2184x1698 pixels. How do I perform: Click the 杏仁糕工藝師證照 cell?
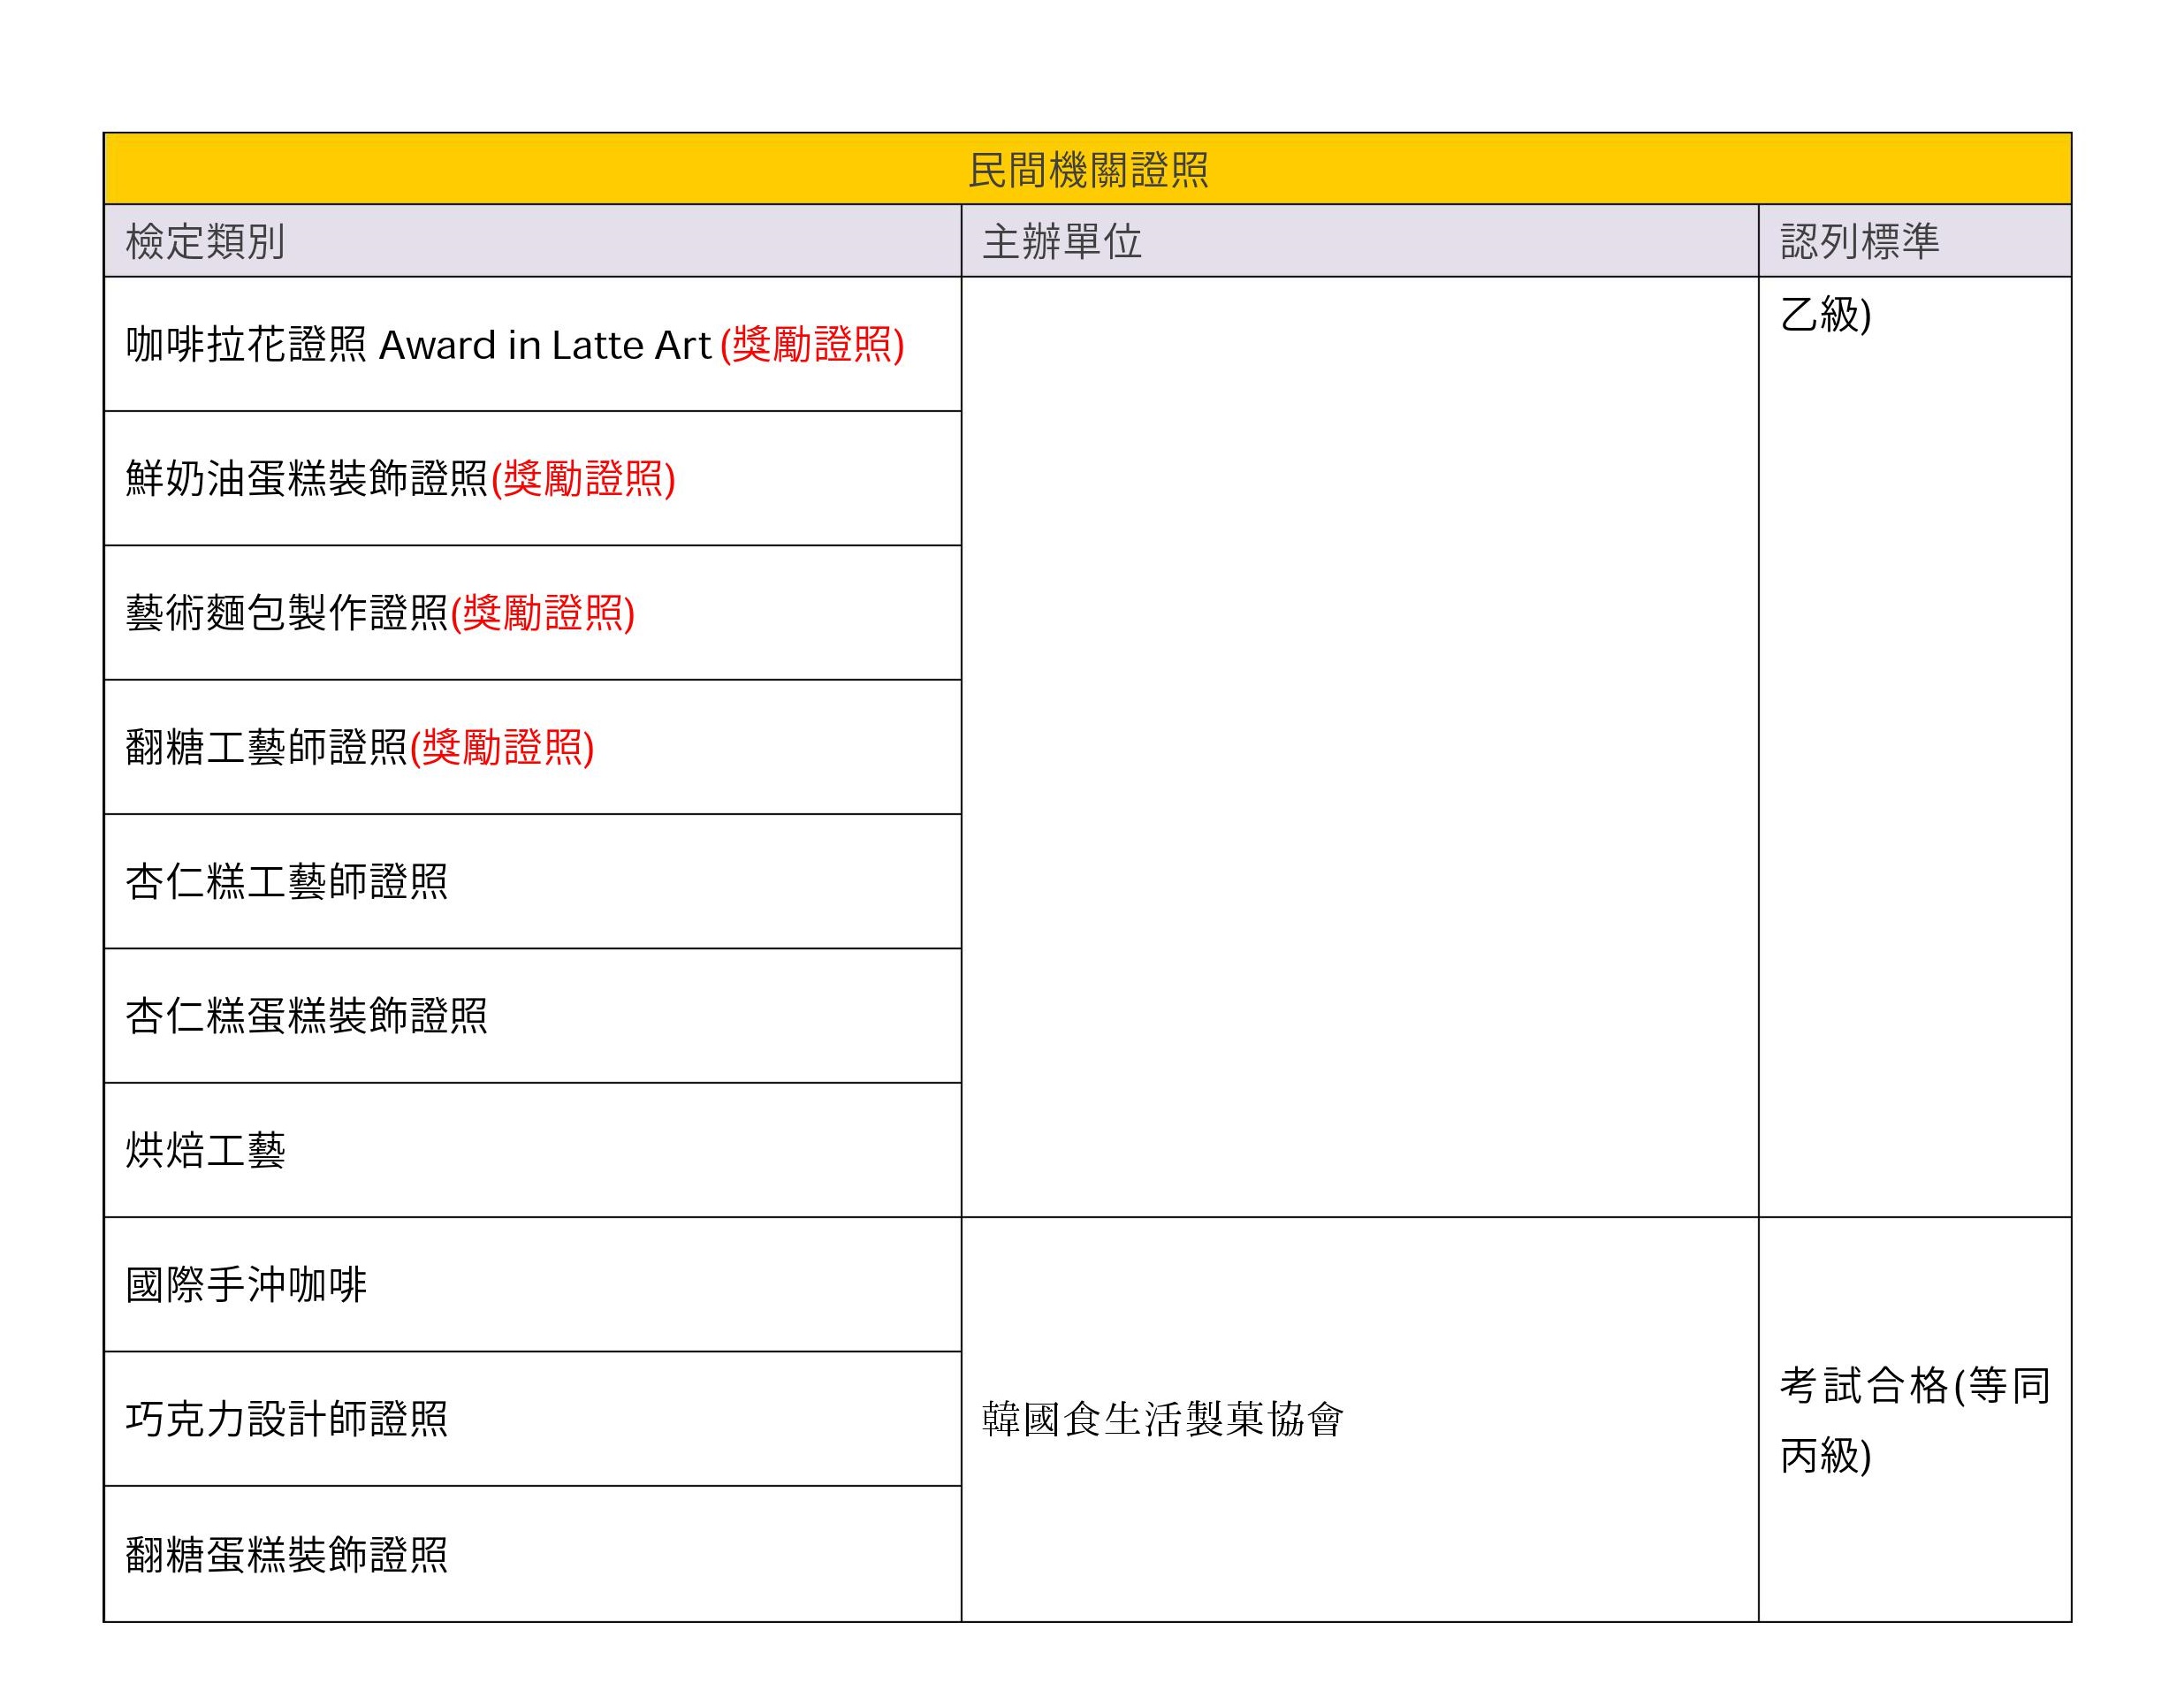(286, 882)
